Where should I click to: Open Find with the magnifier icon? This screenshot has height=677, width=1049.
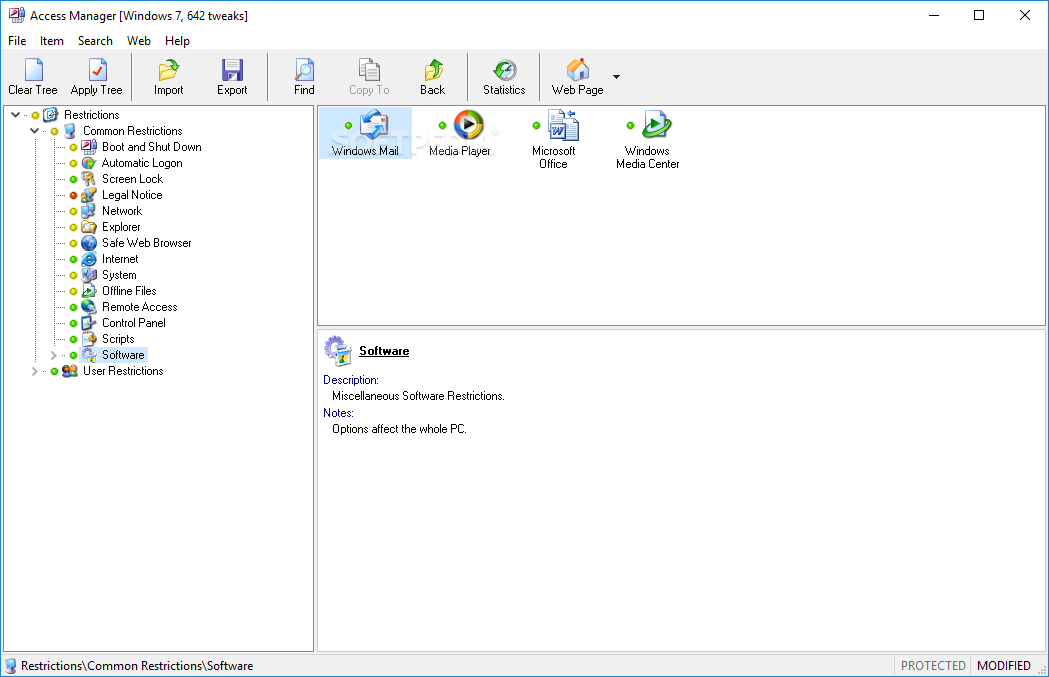304,70
